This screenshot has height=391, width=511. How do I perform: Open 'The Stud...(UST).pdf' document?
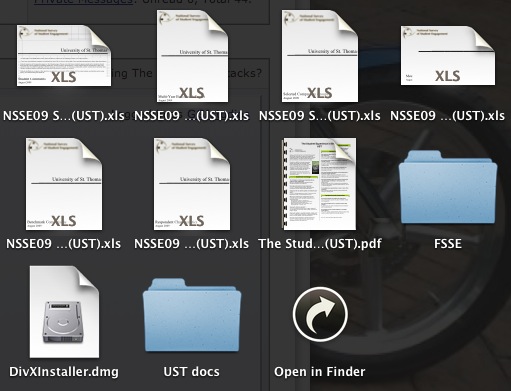(x=320, y=184)
